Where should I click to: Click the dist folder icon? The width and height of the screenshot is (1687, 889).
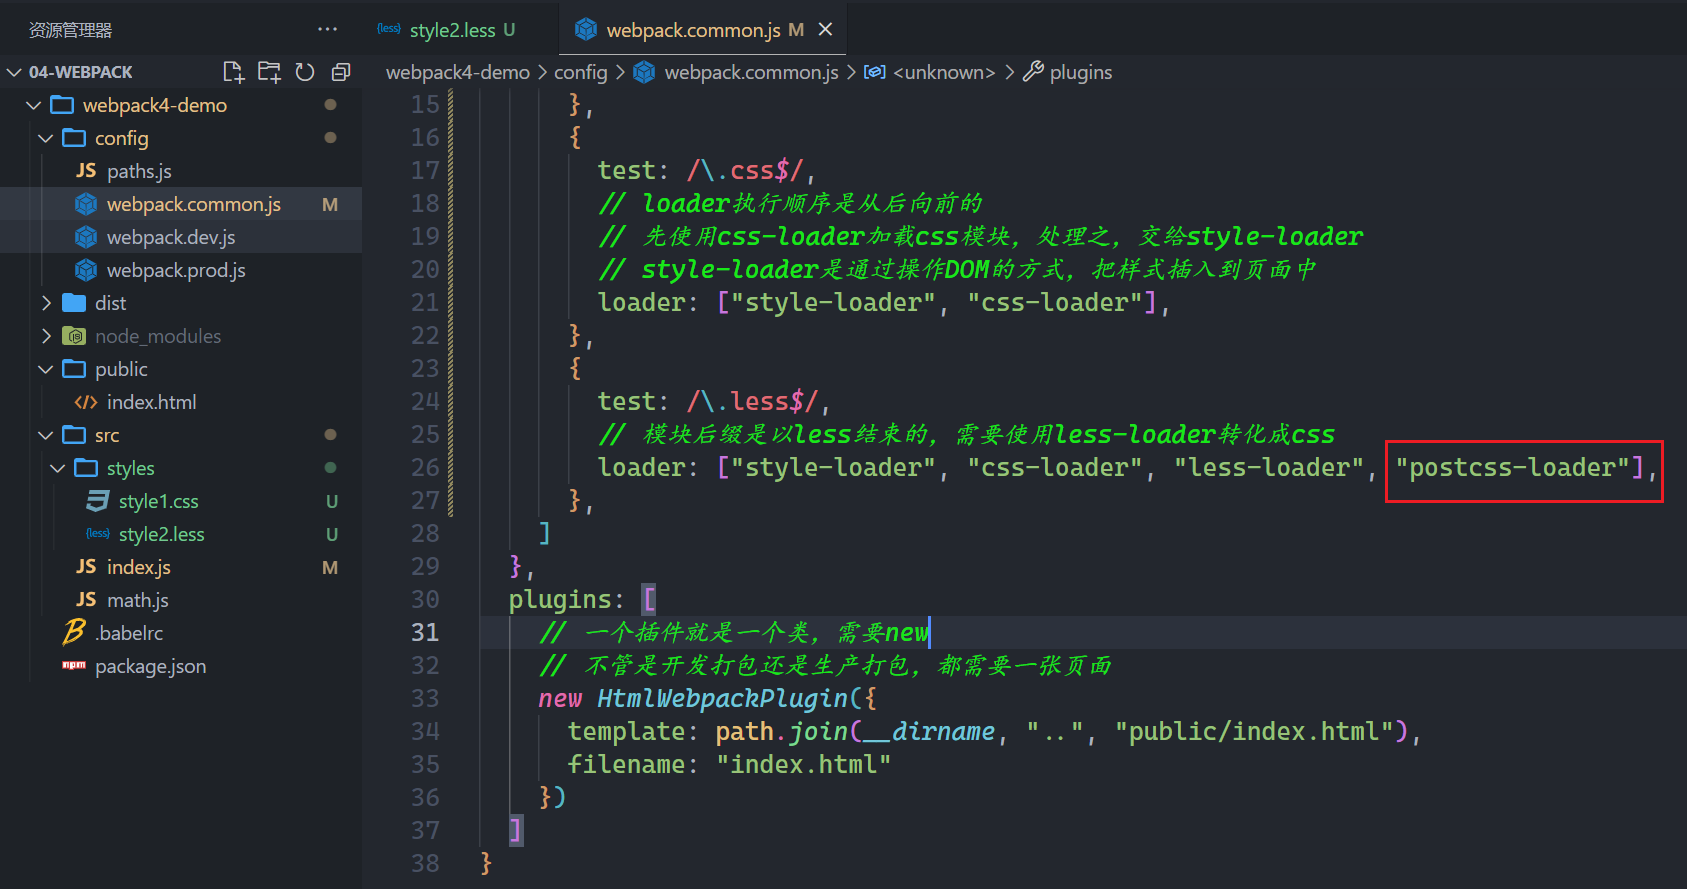74,303
